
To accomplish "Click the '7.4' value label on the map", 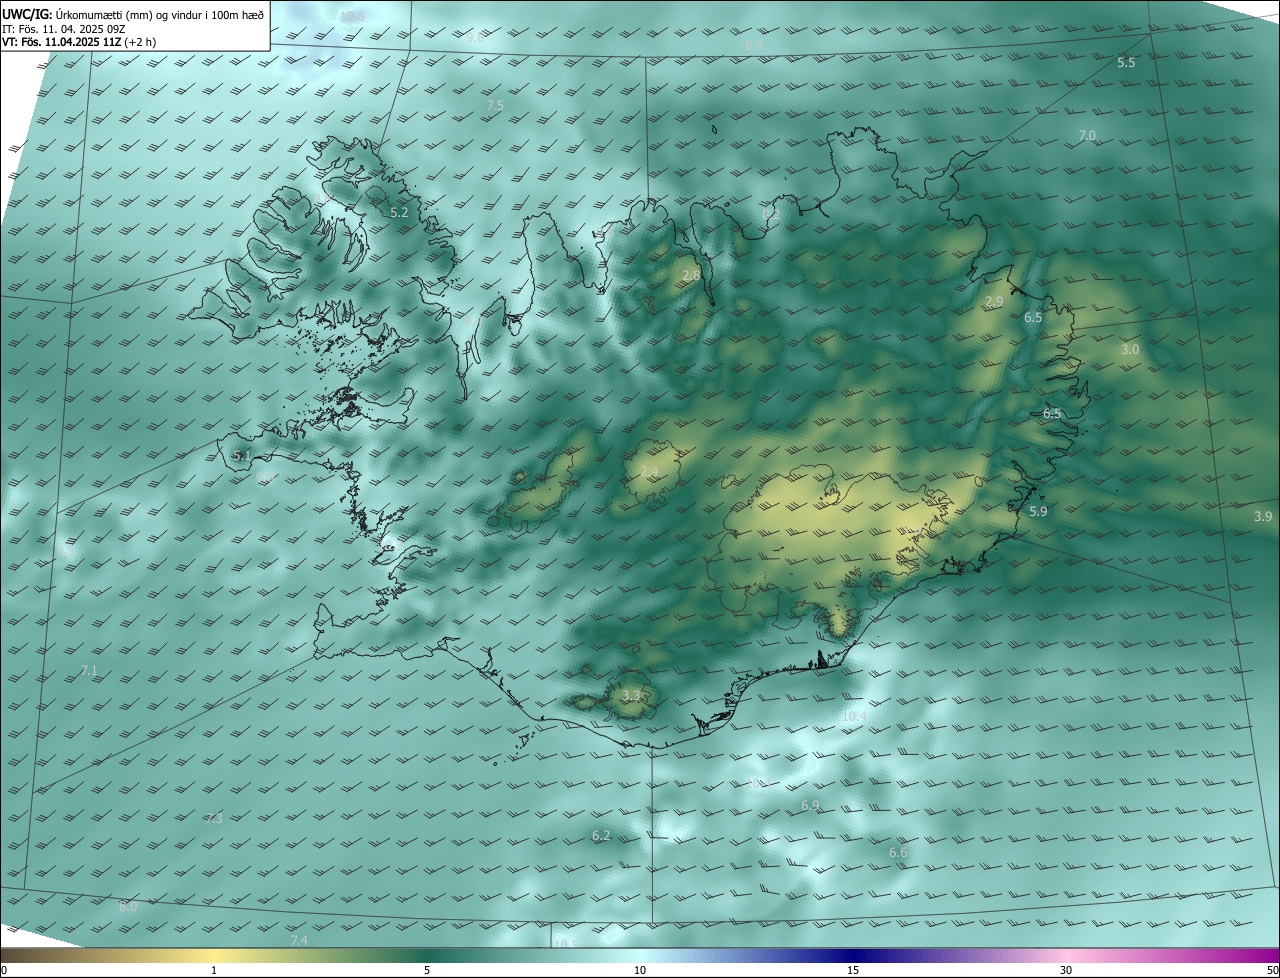I will 299,941.
